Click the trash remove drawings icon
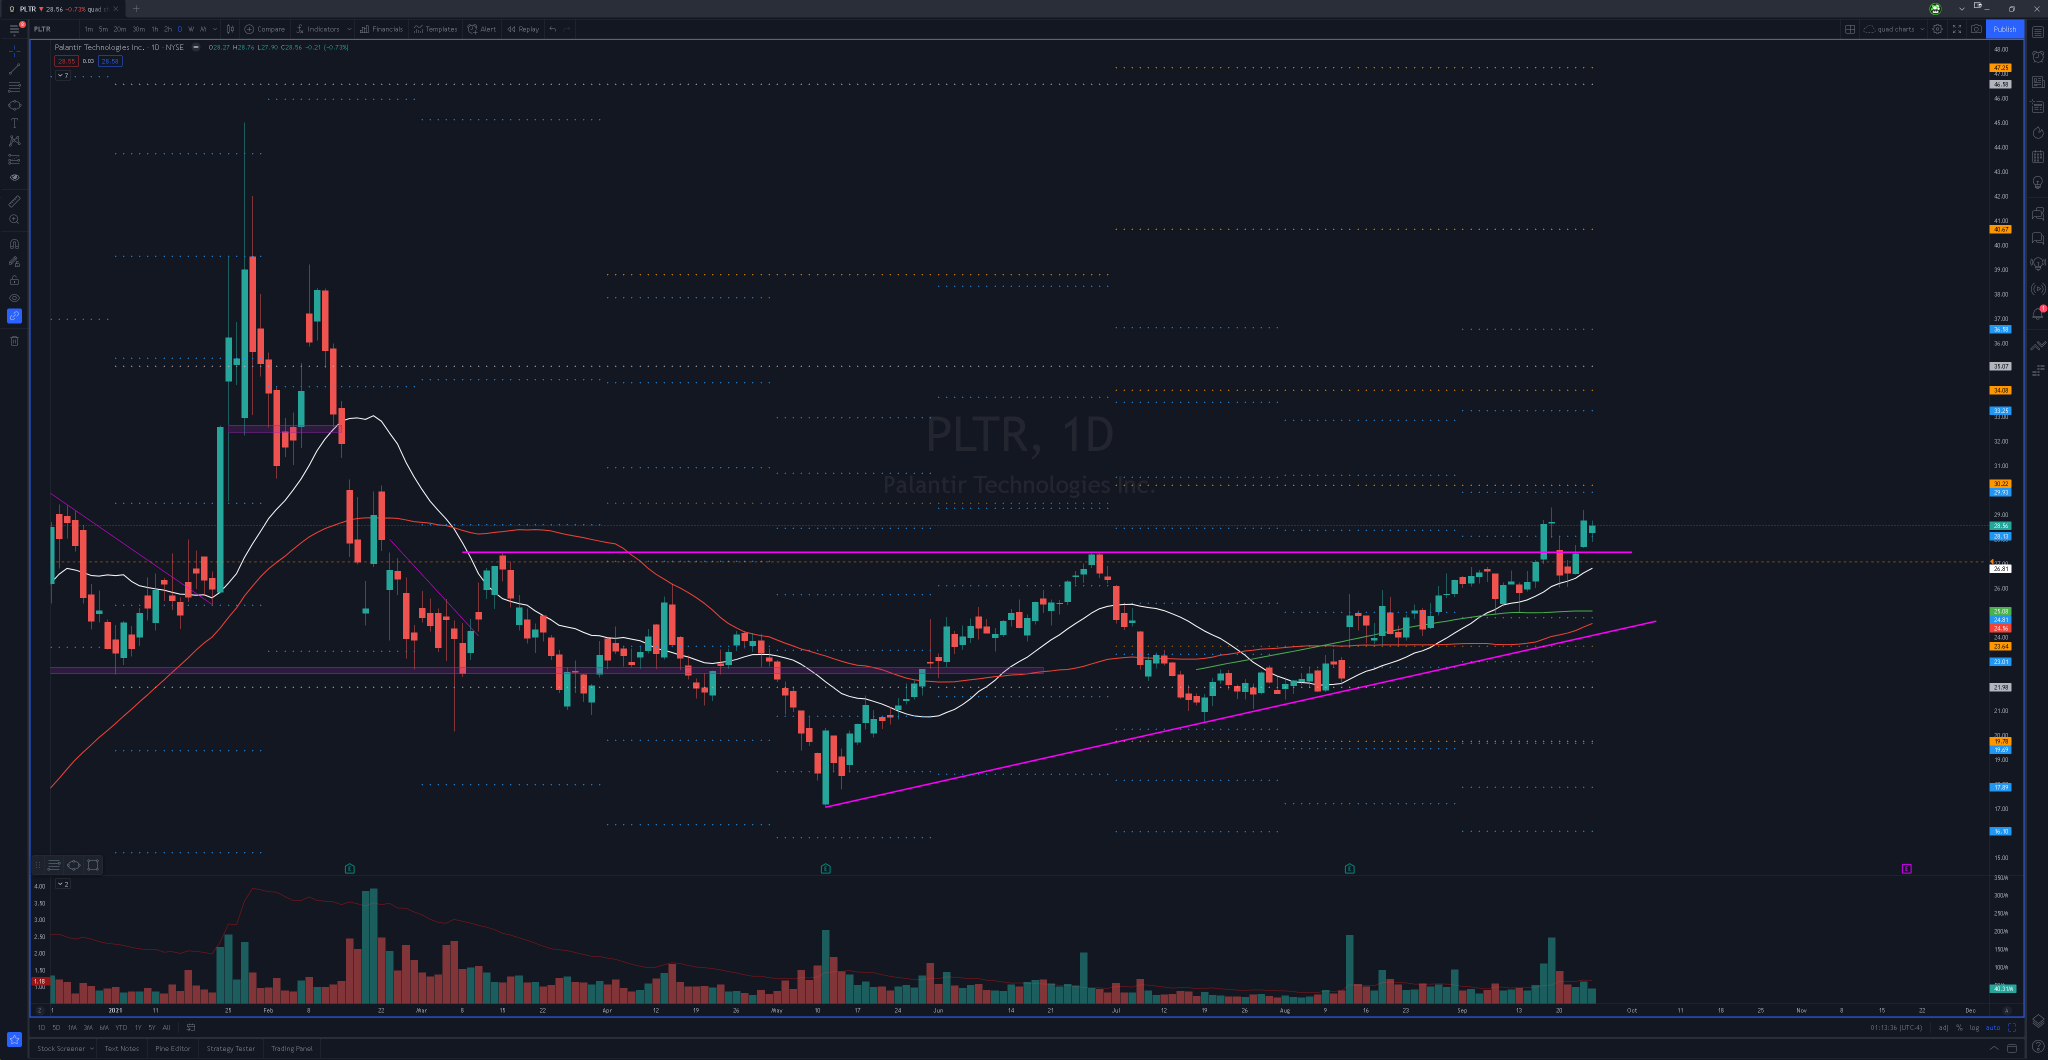Viewport: 2048px width, 1060px height. click(x=14, y=341)
